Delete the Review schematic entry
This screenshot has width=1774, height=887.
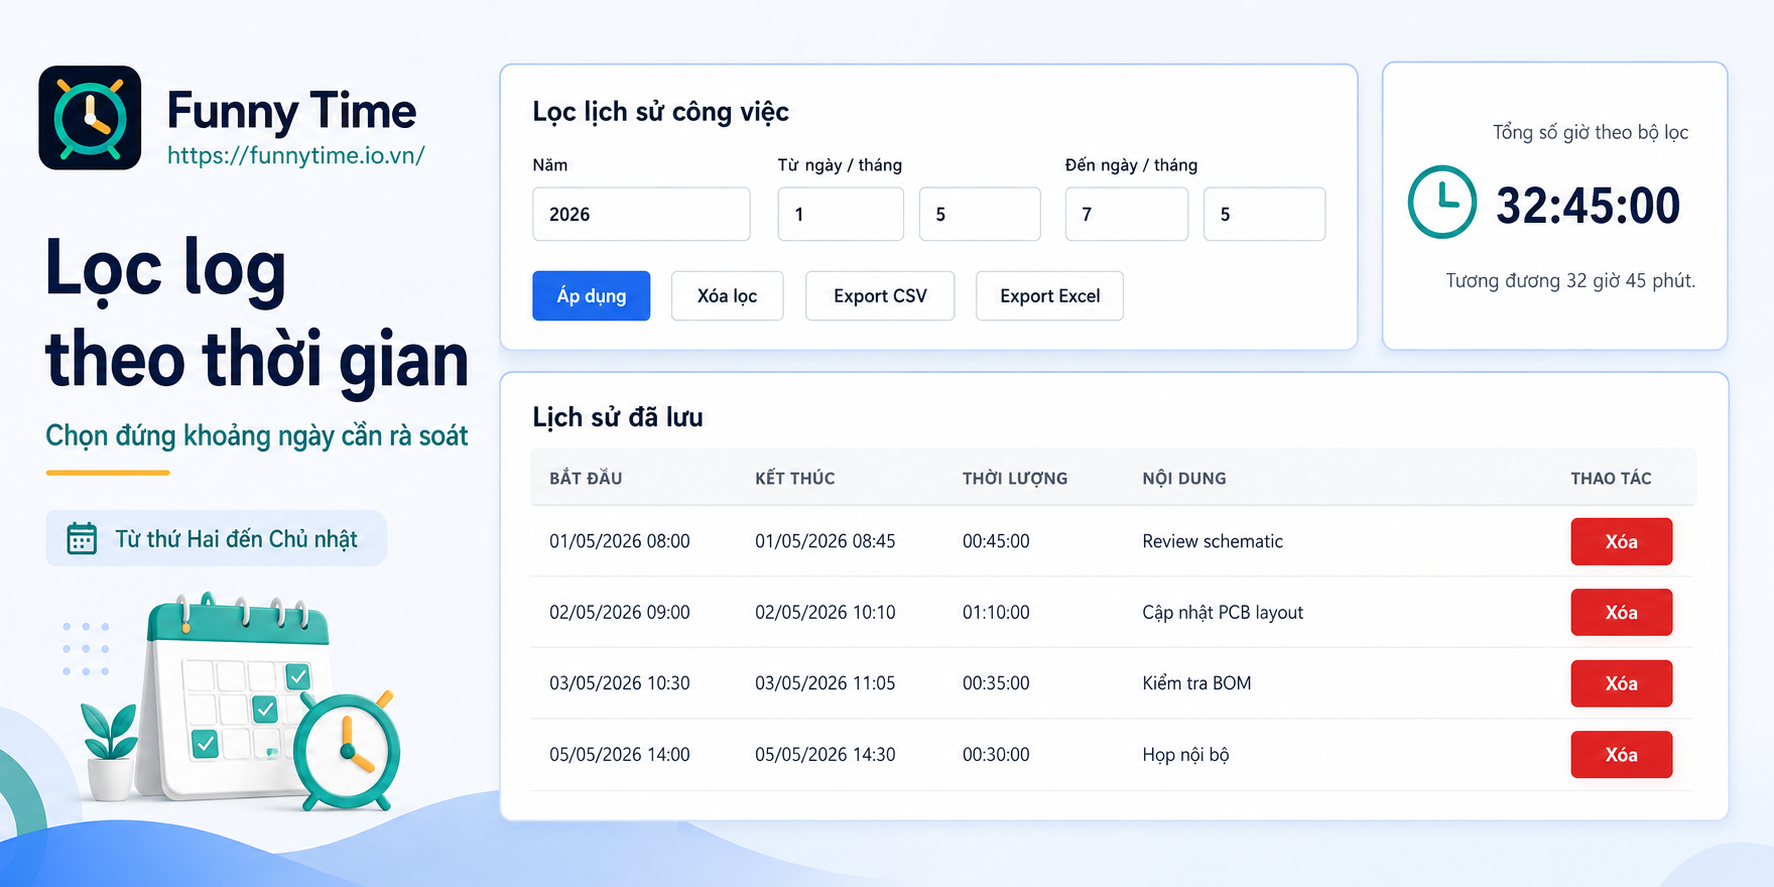(1621, 541)
